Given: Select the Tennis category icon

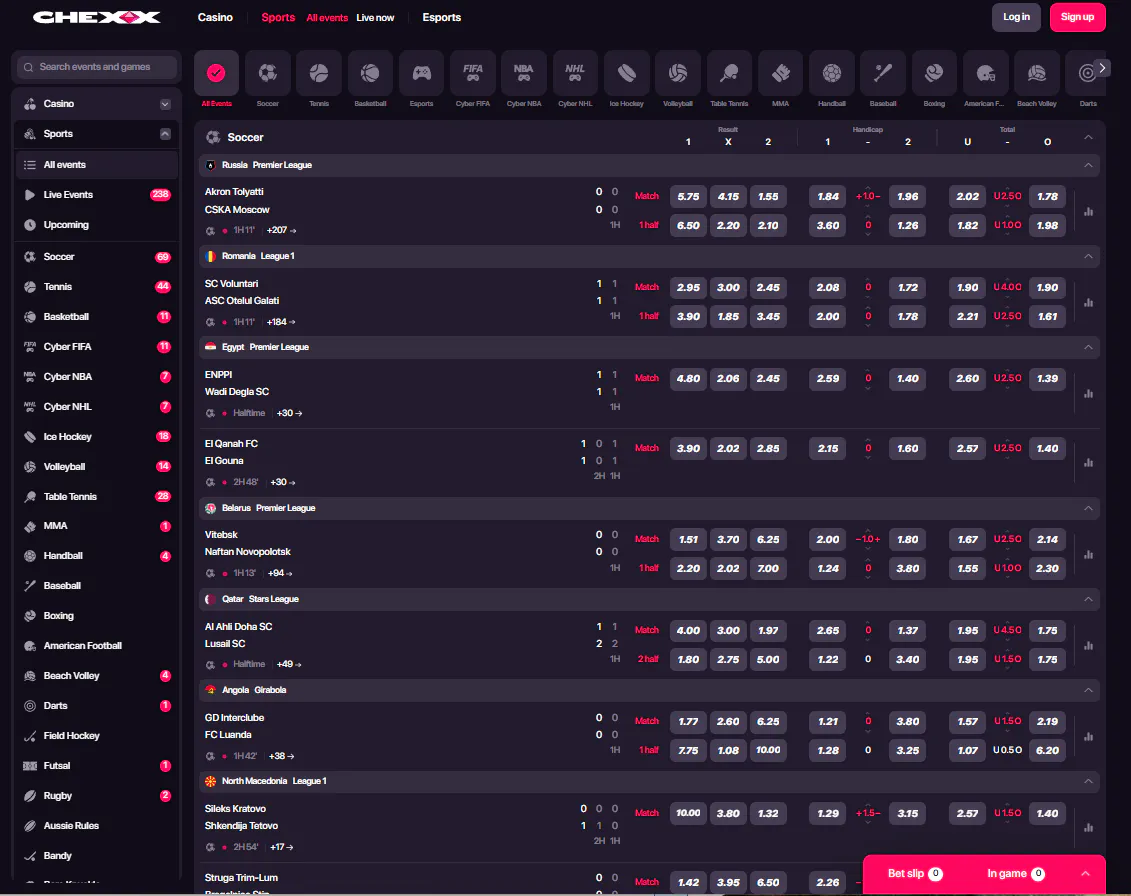Looking at the screenshot, I should coord(319,73).
